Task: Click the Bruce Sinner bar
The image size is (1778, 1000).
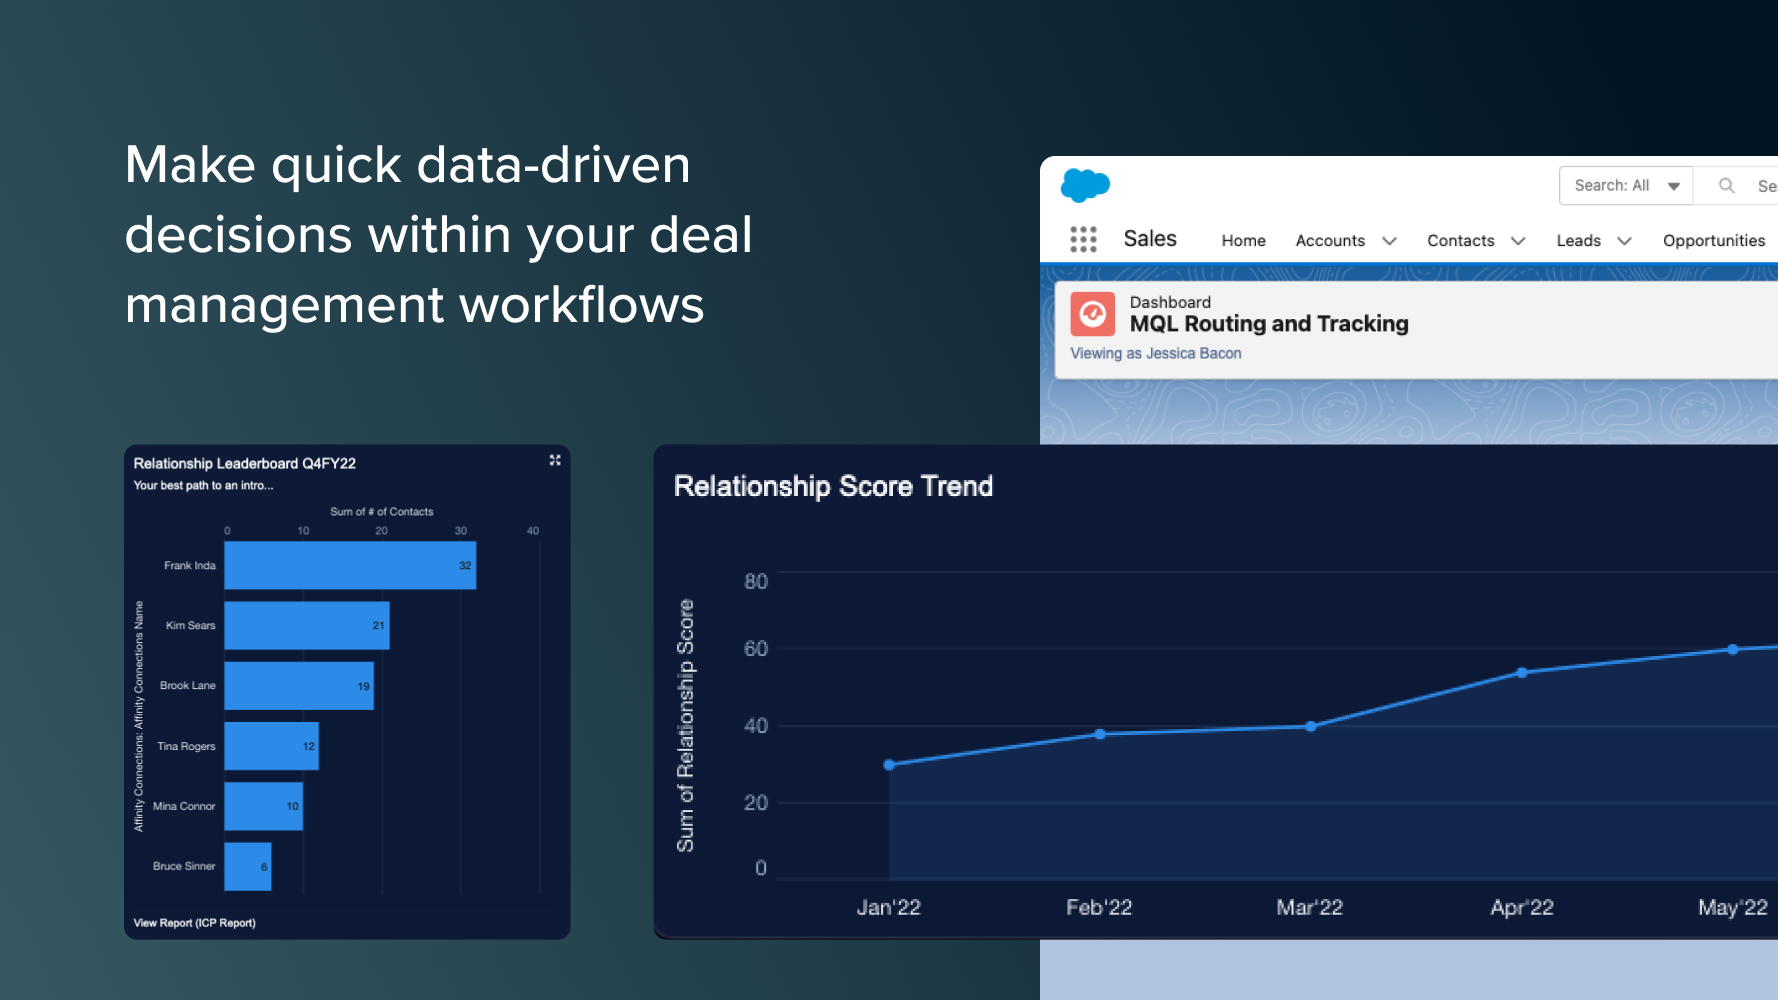Action: (x=247, y=867)
